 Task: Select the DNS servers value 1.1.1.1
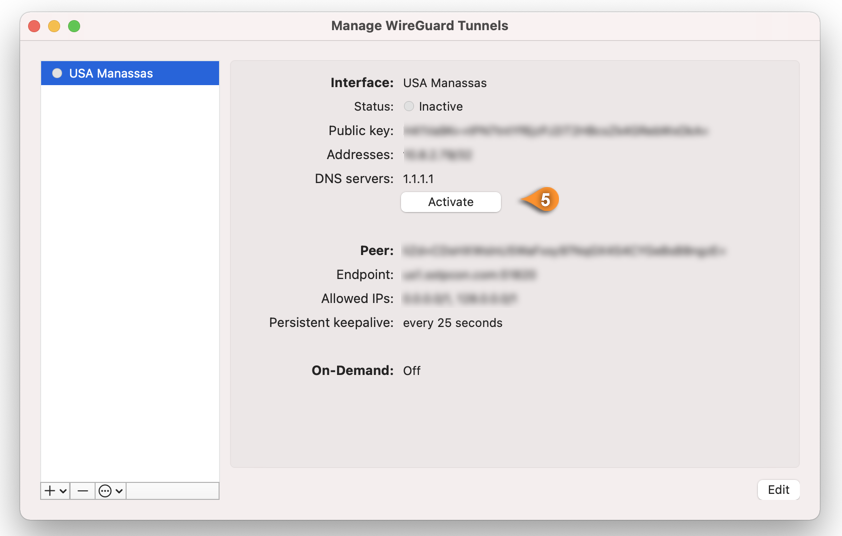pos(418,179)
